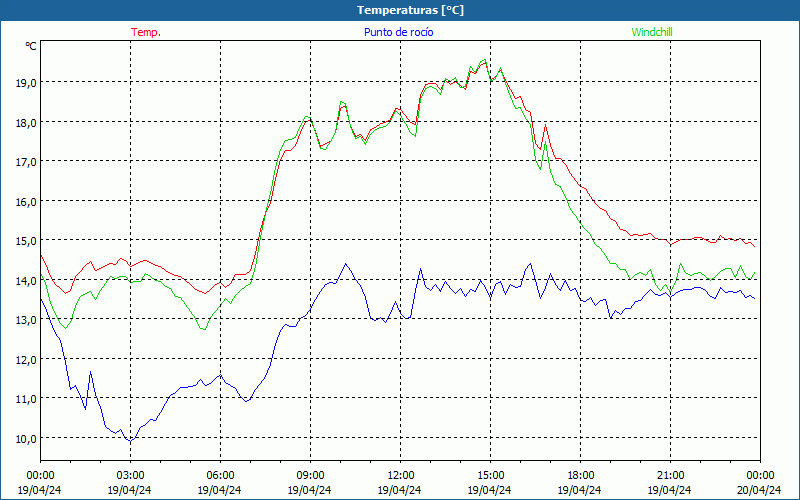Click the 15,0 y-axis value
The width and height of the screenshot is (800, 500).
pyautogui.click(x=26, y=241)
